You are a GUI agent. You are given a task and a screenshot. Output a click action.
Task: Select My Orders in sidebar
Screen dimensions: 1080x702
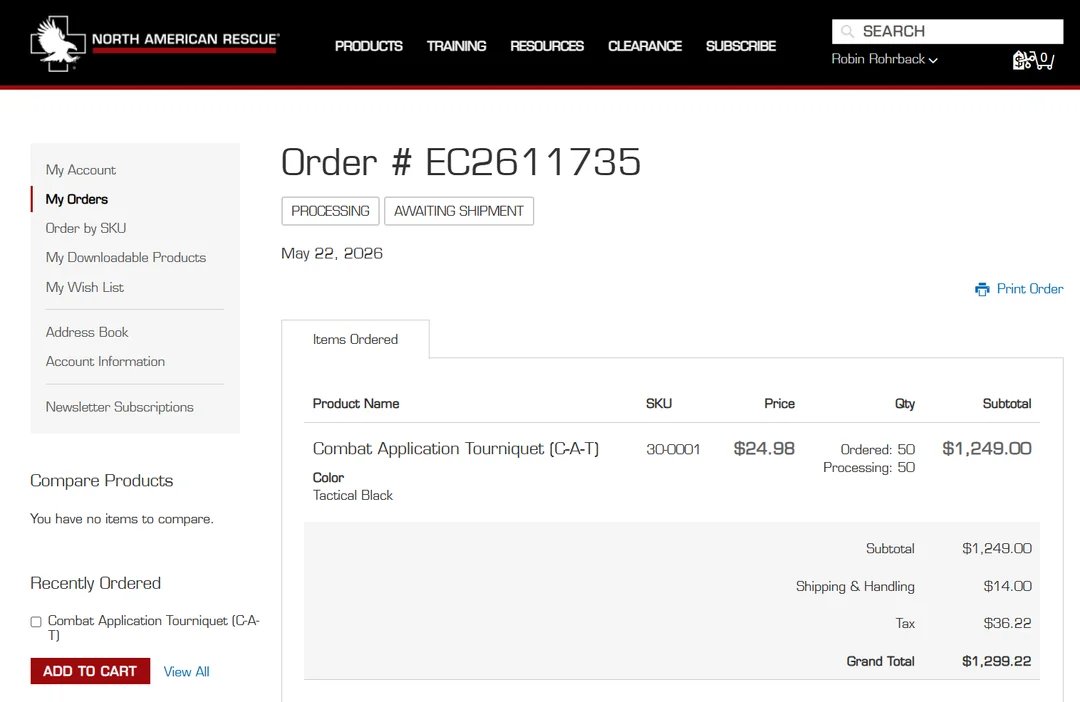click(76, 199)
